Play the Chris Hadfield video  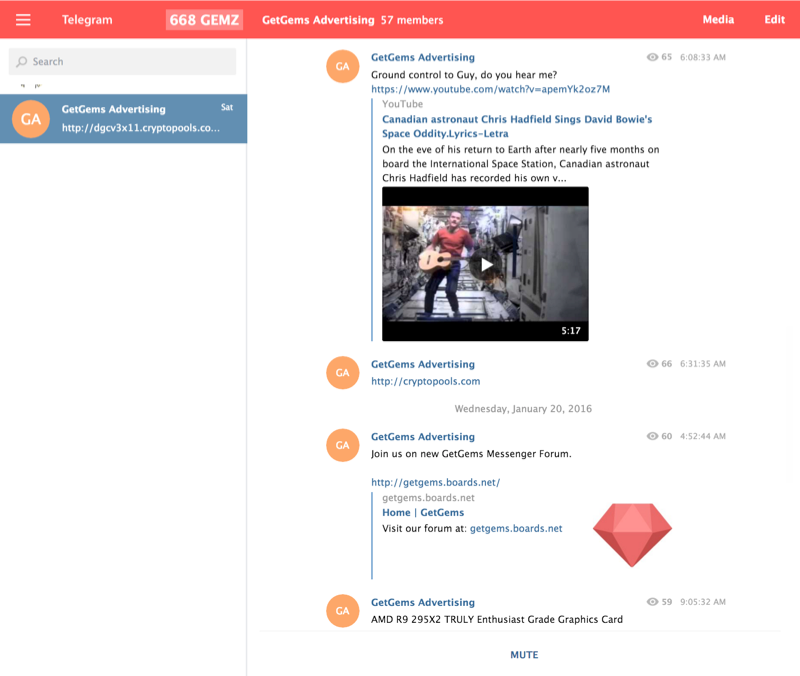point(485,264)
